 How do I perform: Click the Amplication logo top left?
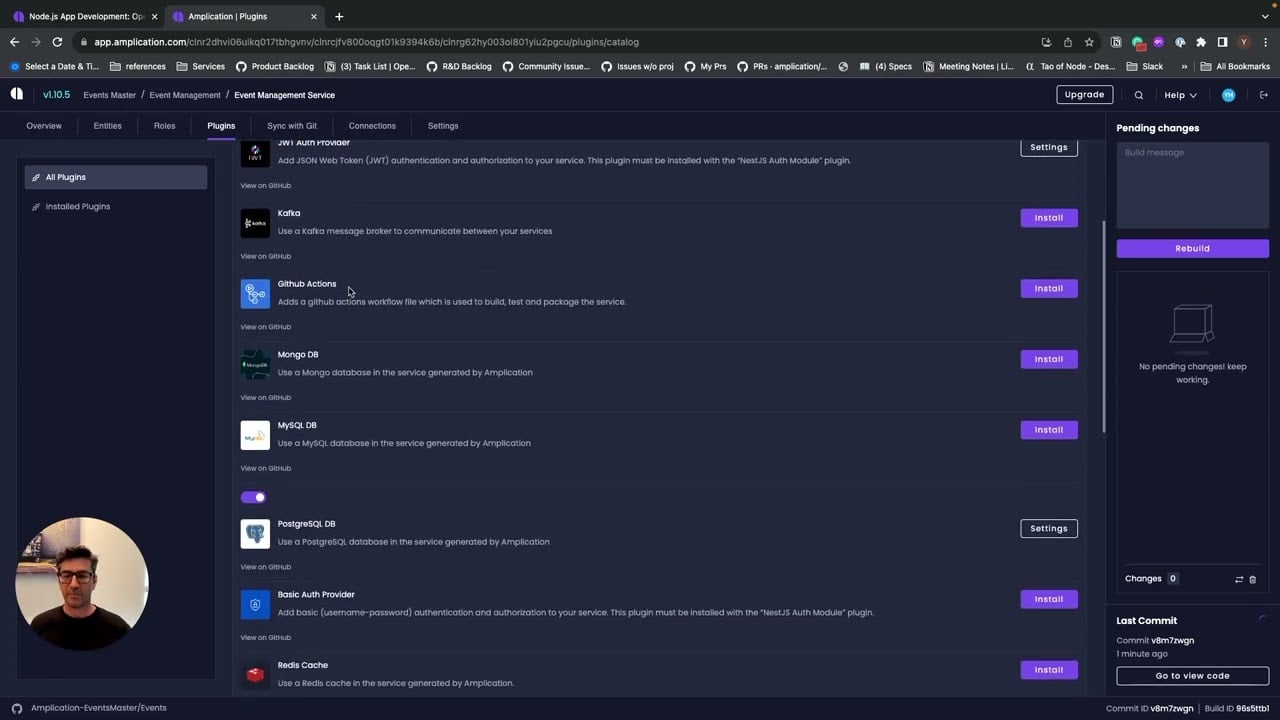pyautogui.click(x=16, y=94)
